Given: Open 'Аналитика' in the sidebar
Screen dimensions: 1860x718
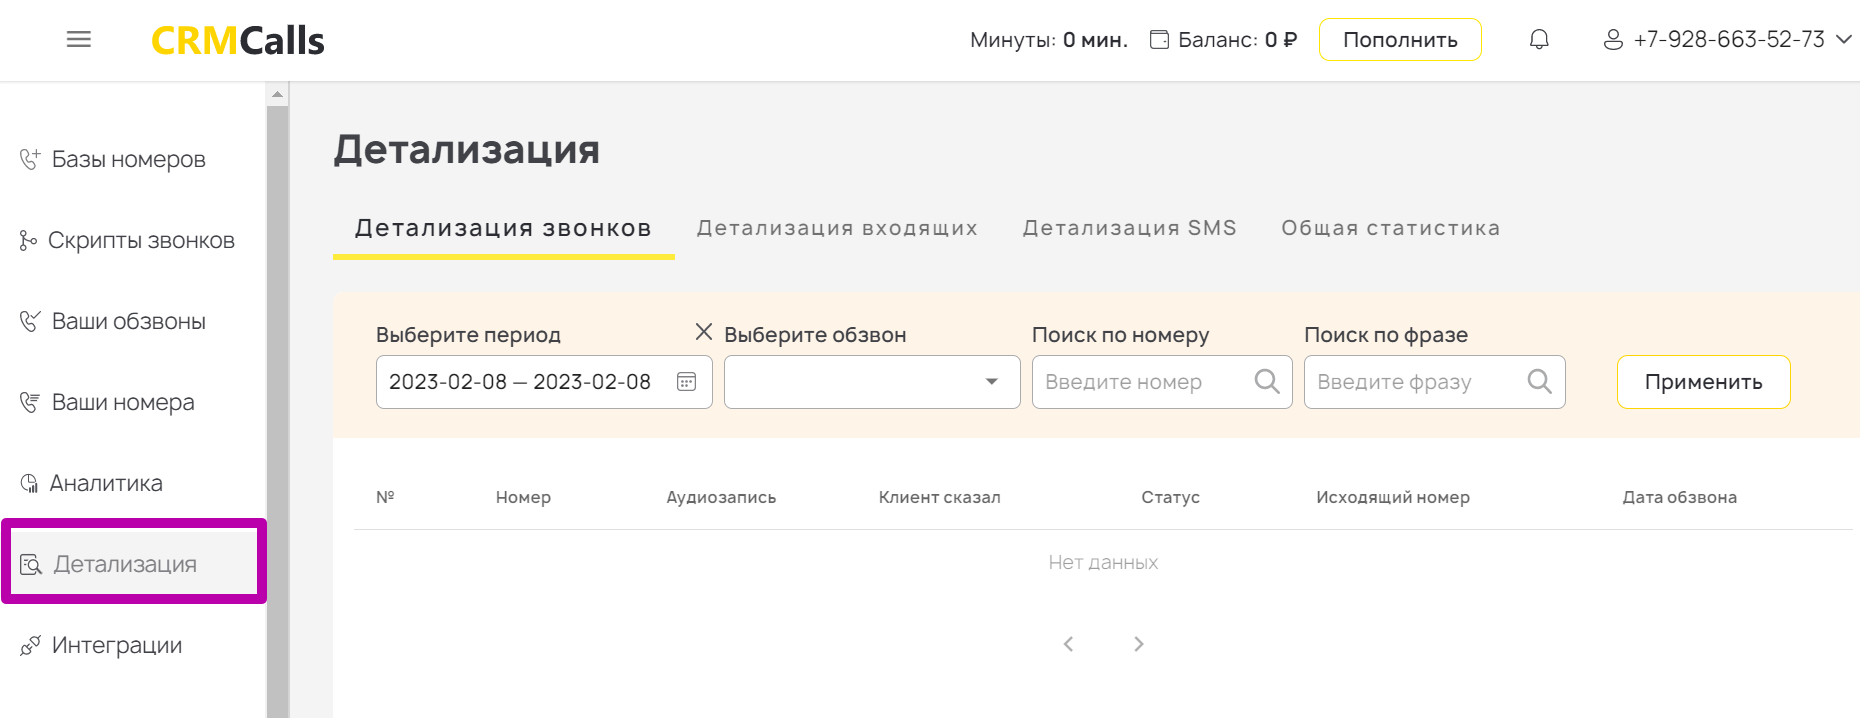Looking at the screenshot, I should pos(106,483).
